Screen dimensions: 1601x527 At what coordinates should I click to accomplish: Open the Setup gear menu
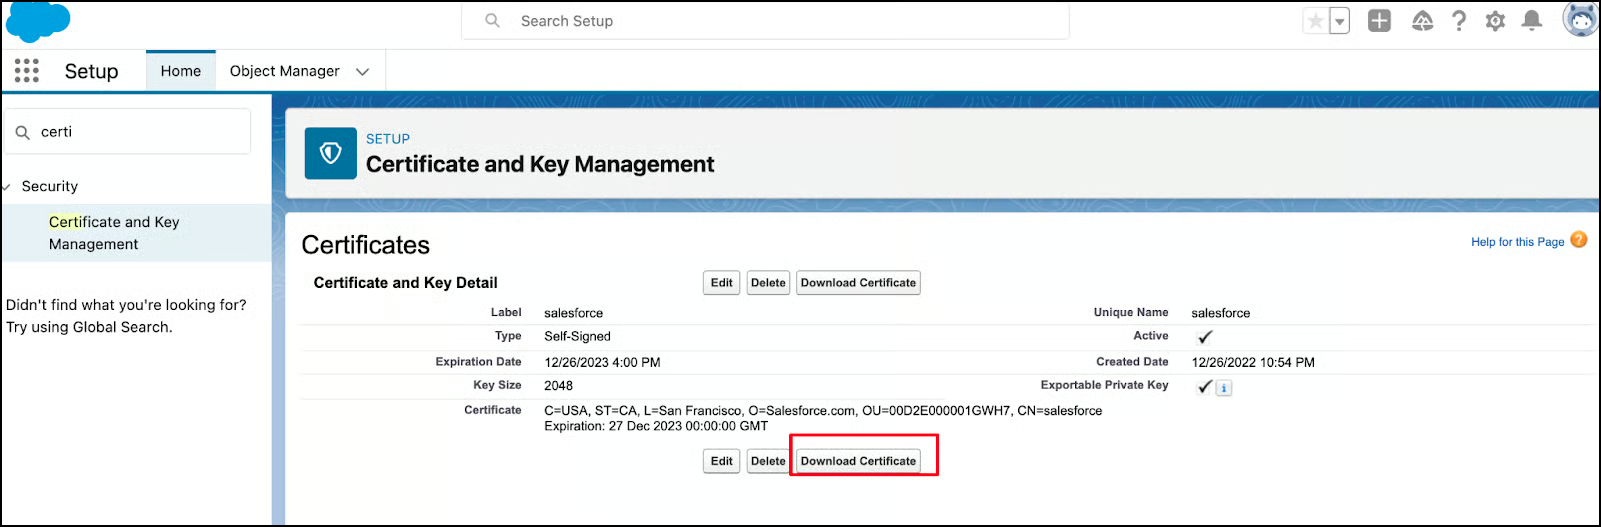point(1495,21)
